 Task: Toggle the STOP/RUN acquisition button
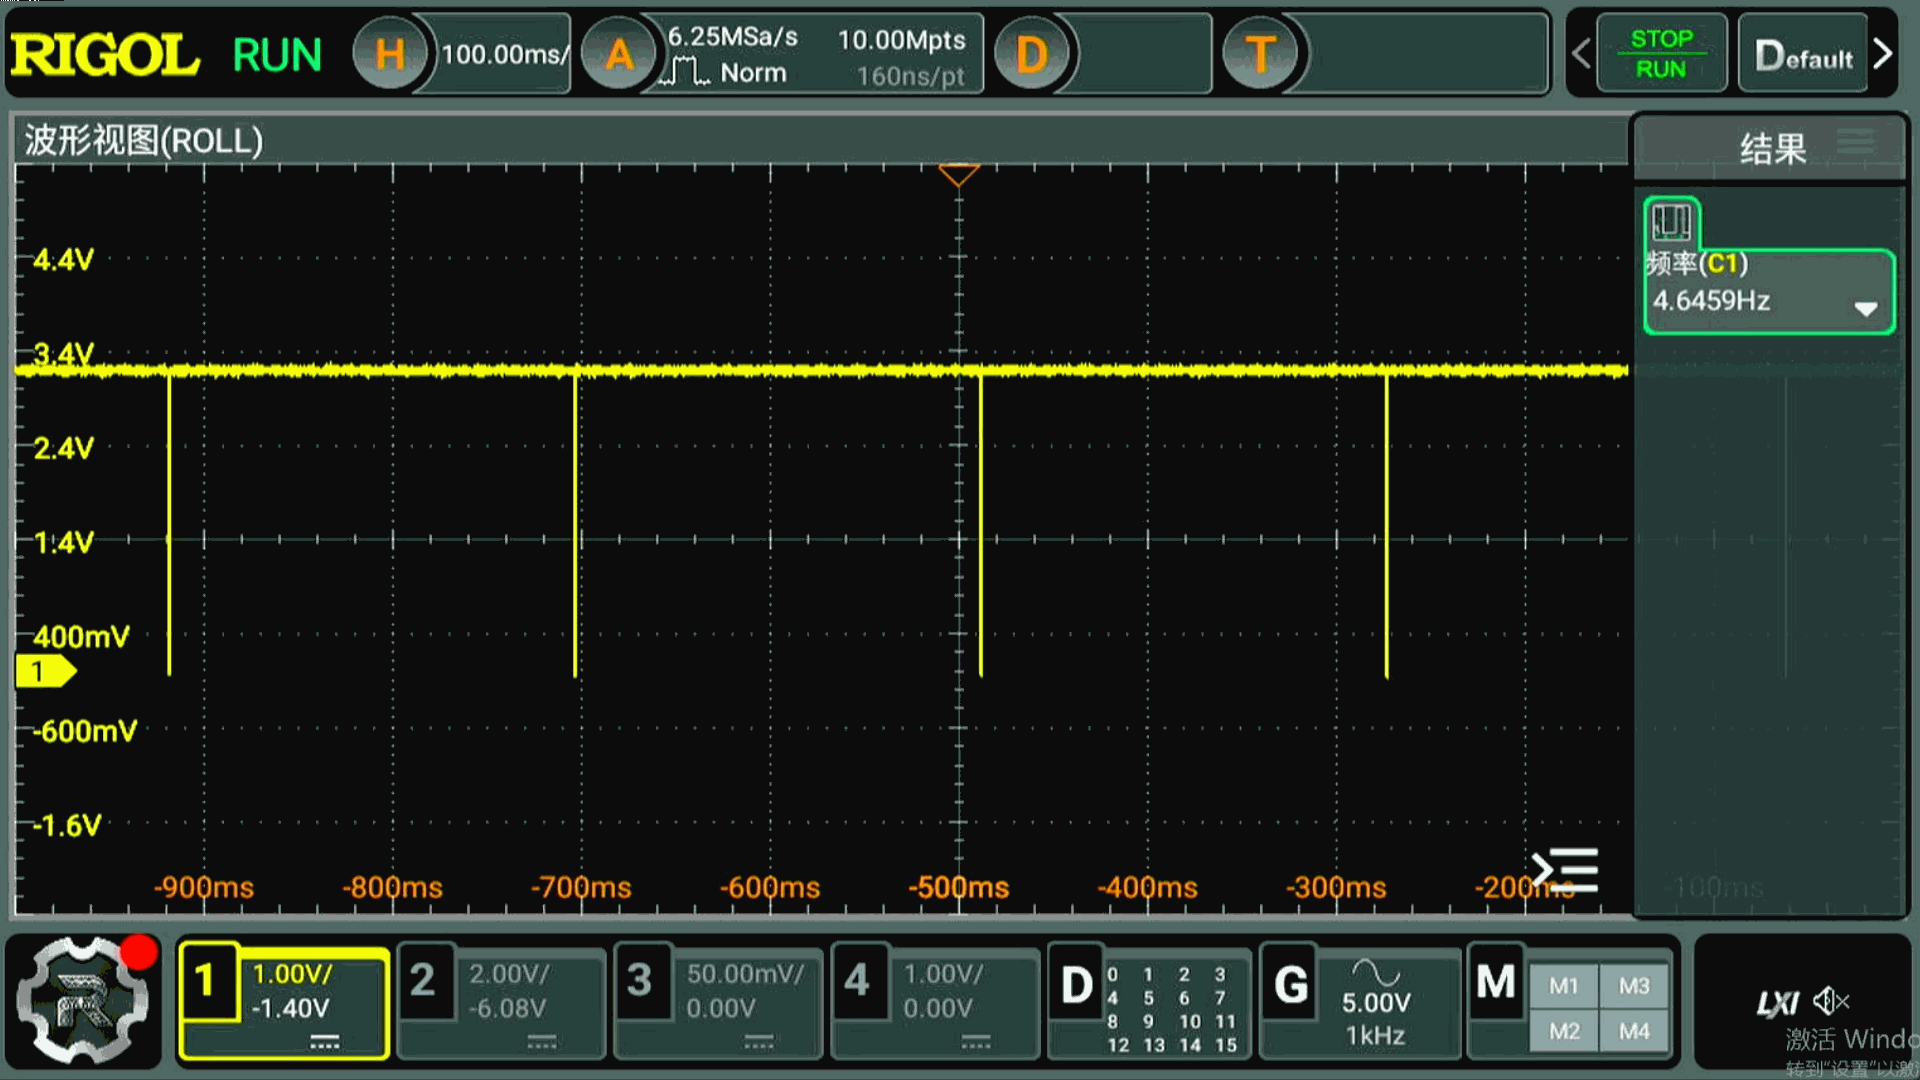pyautogui.click(x=1661, y=54)
